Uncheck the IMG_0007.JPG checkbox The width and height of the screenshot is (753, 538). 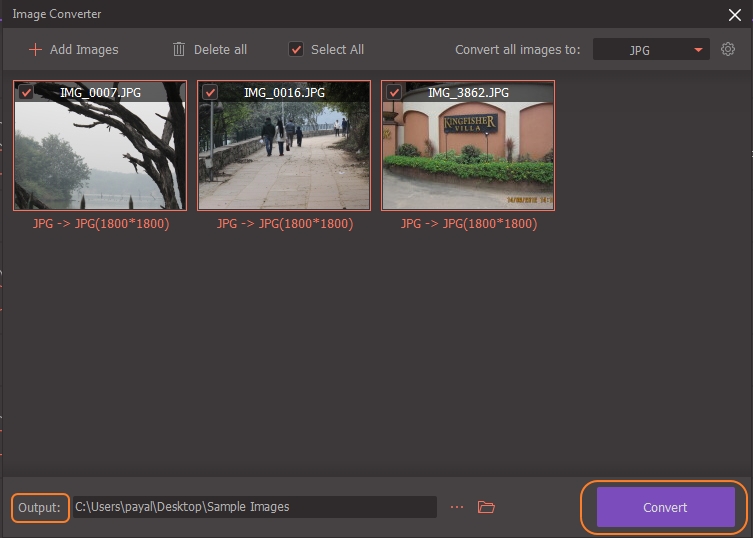click(26, 92)
